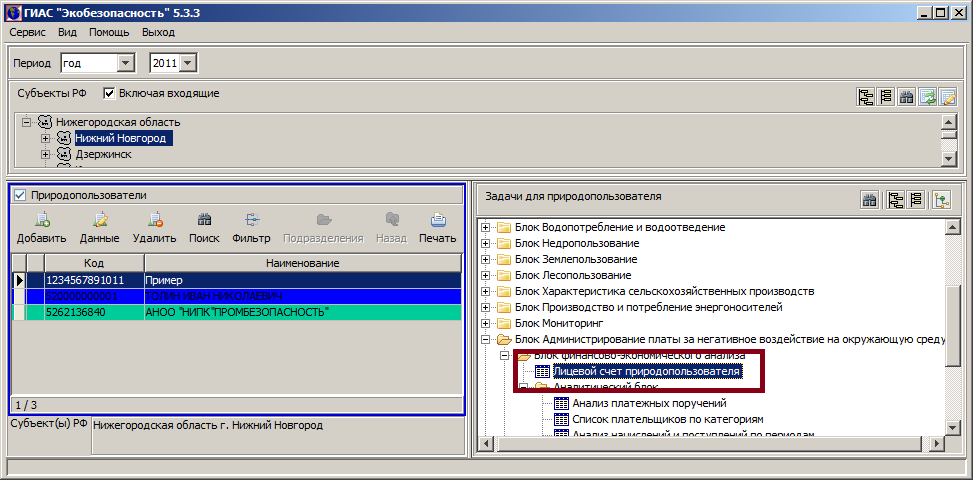The image size is (973, 480).
Task: Click the binoculars icon in Субъекты РФ panel
Action: 907,97
